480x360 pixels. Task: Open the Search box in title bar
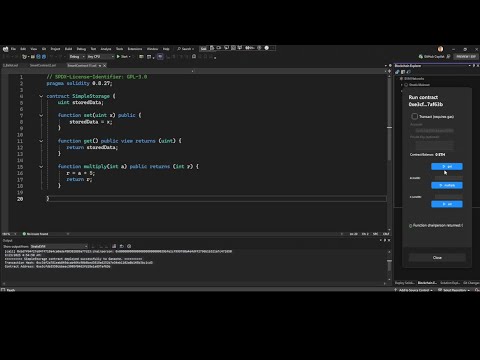pos(186,49)
